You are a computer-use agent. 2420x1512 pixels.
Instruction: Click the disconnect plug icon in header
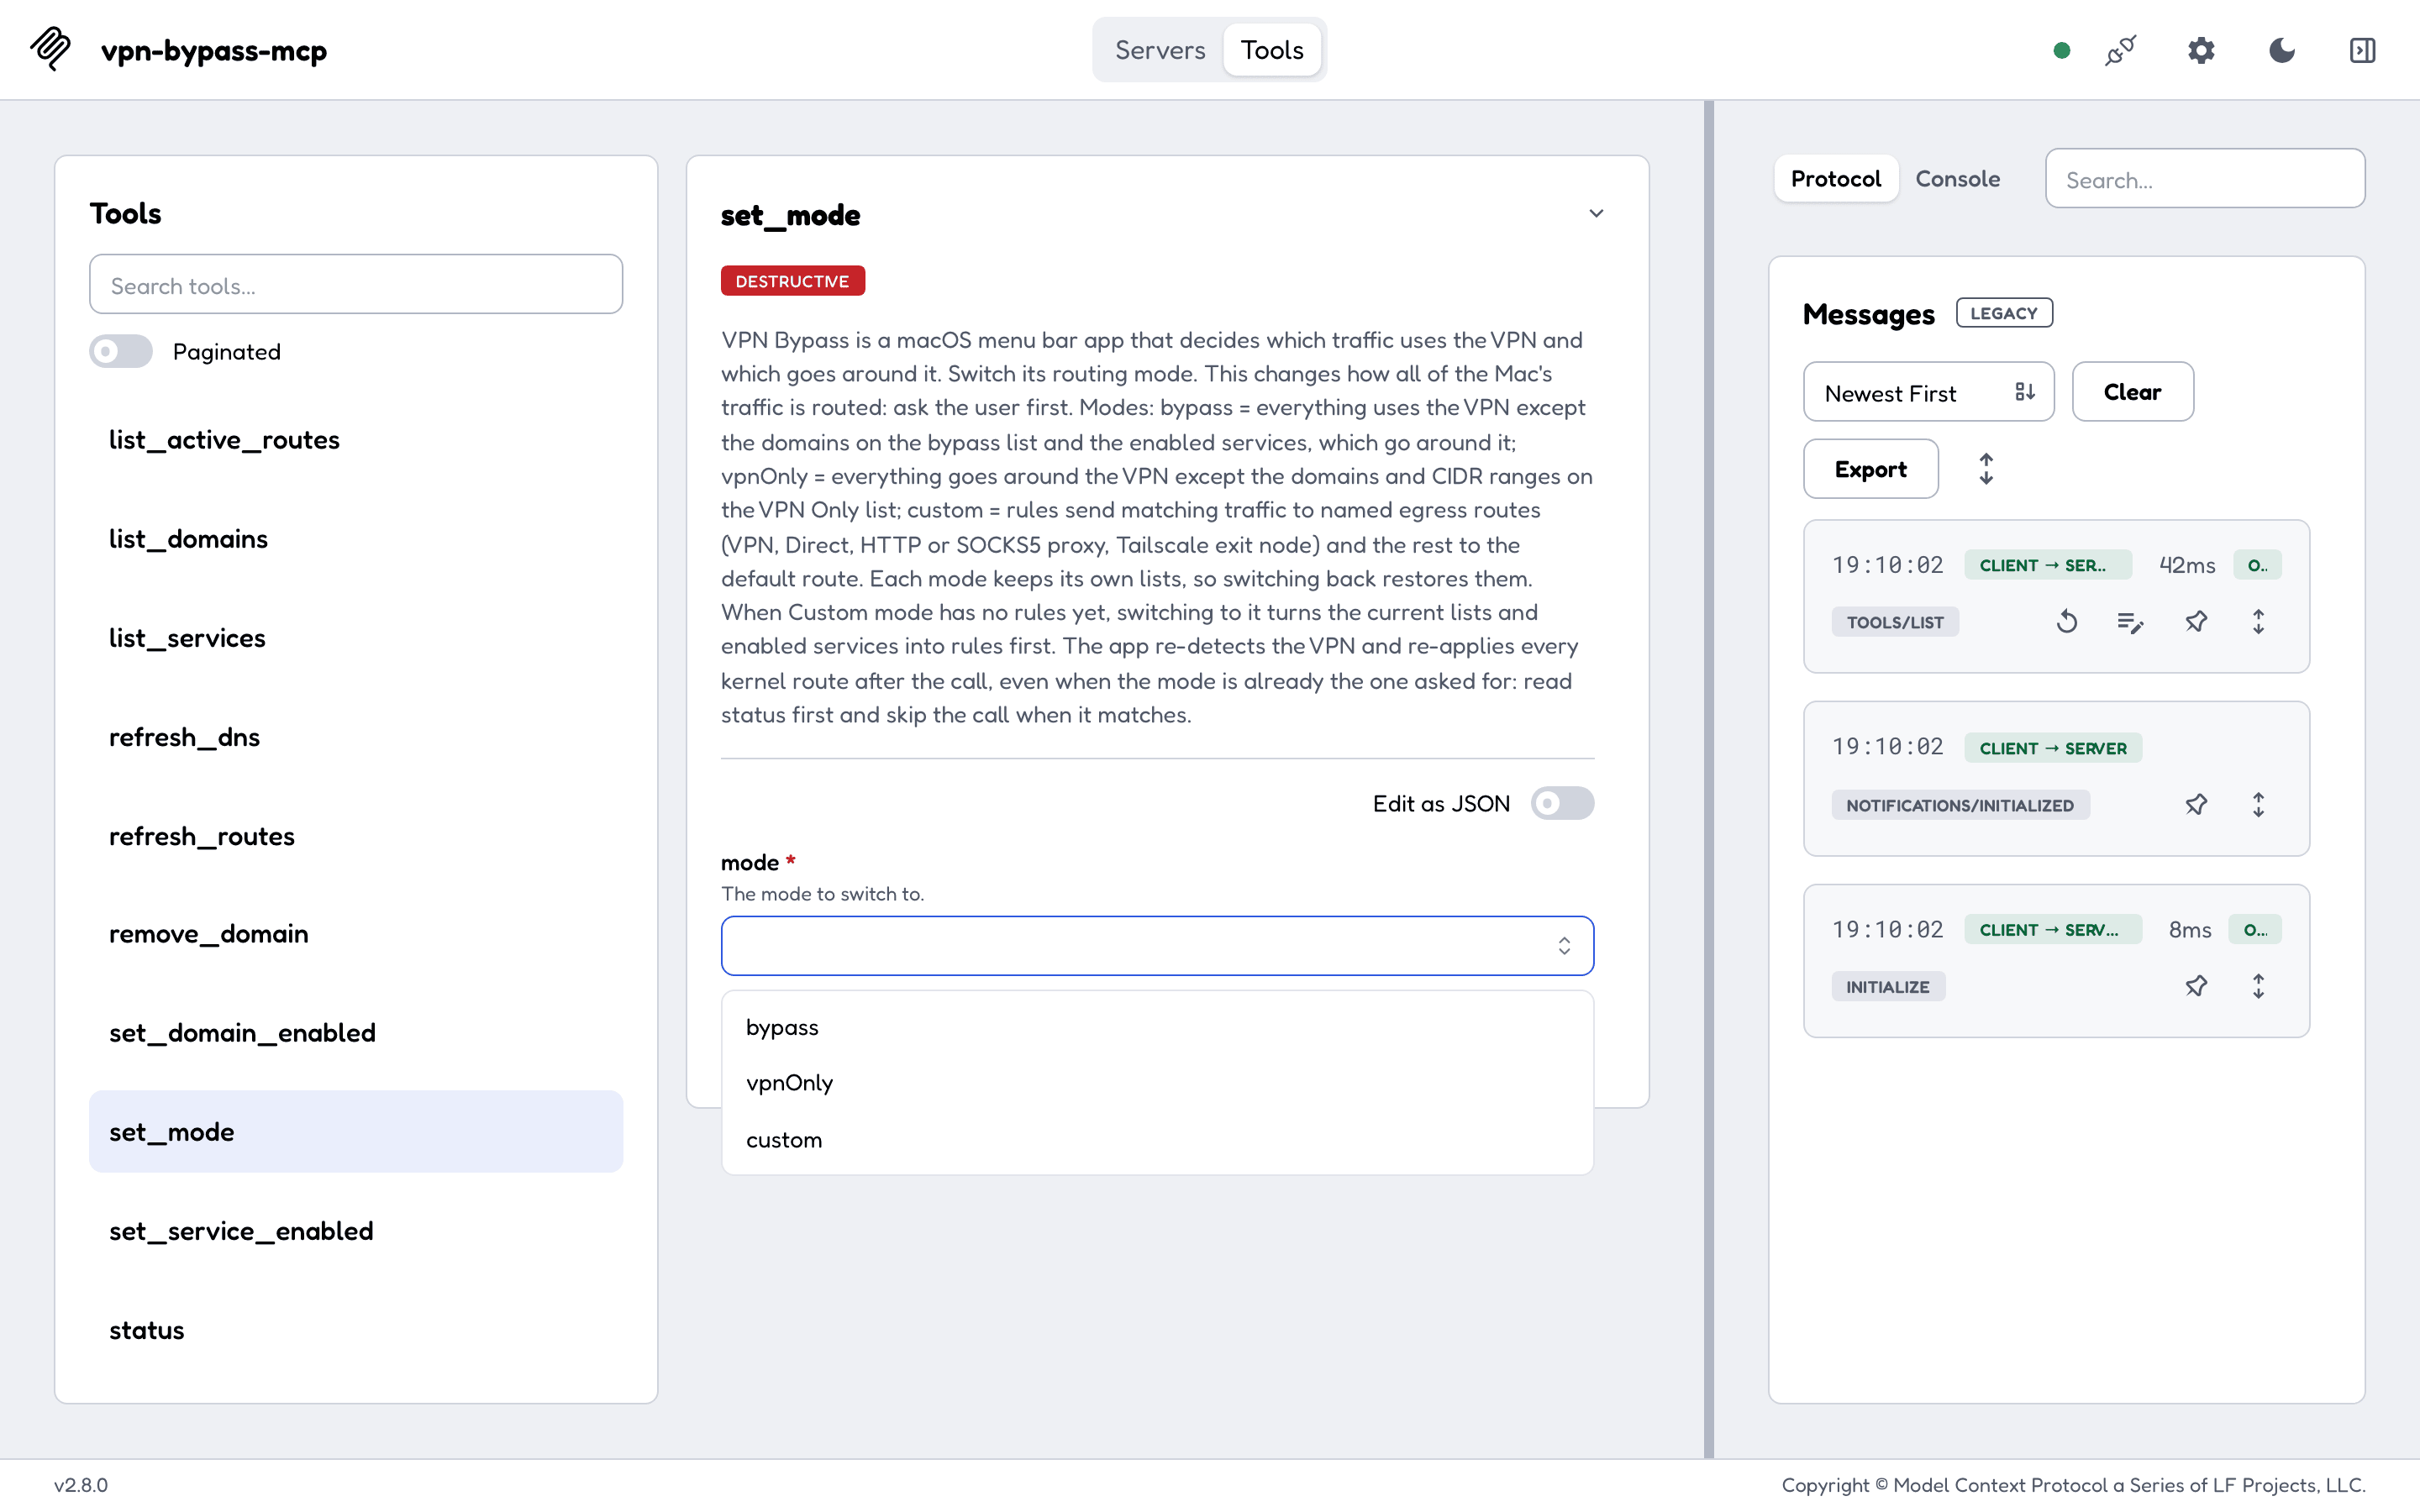click(2120, 50)
